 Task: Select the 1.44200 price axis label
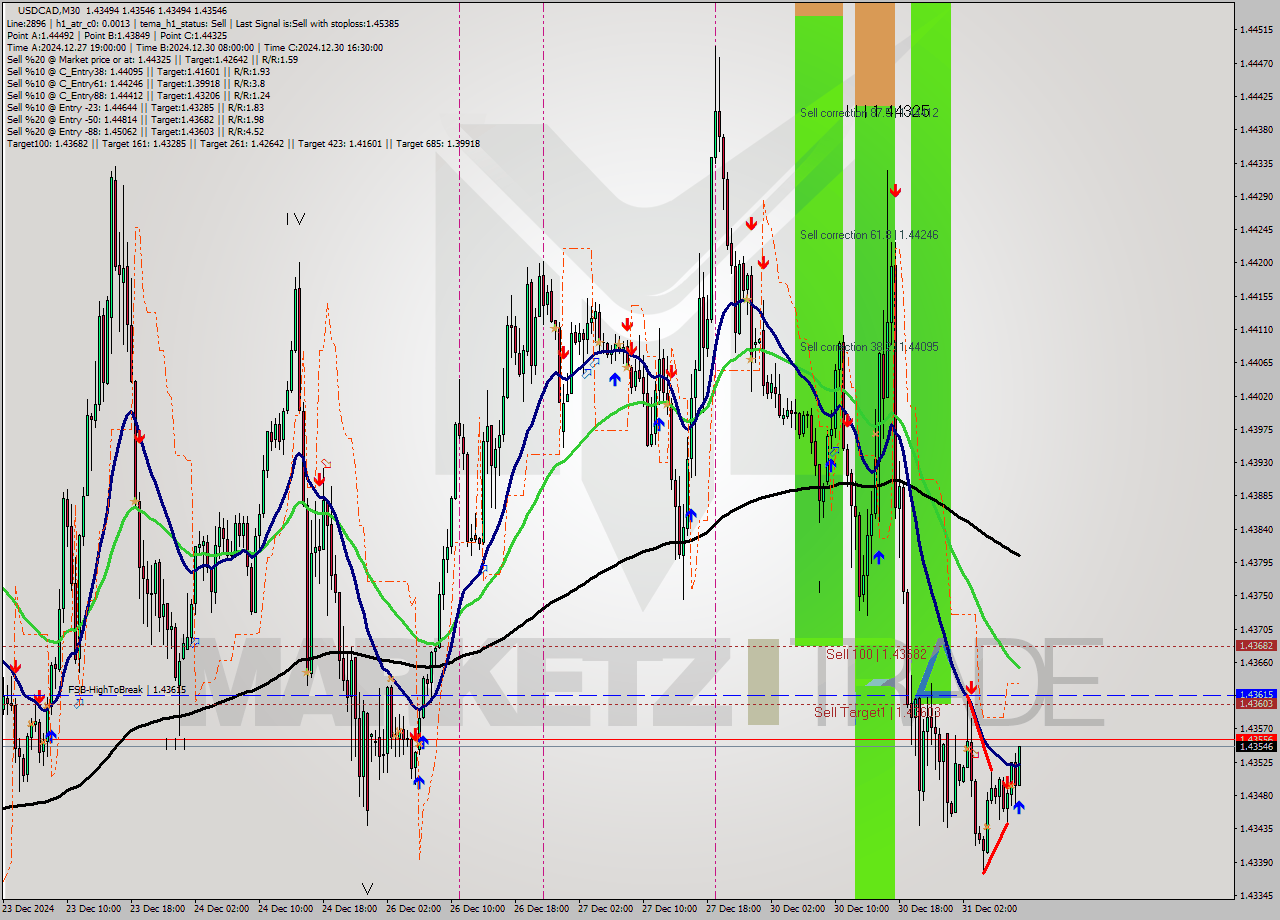click(1256, 263)
